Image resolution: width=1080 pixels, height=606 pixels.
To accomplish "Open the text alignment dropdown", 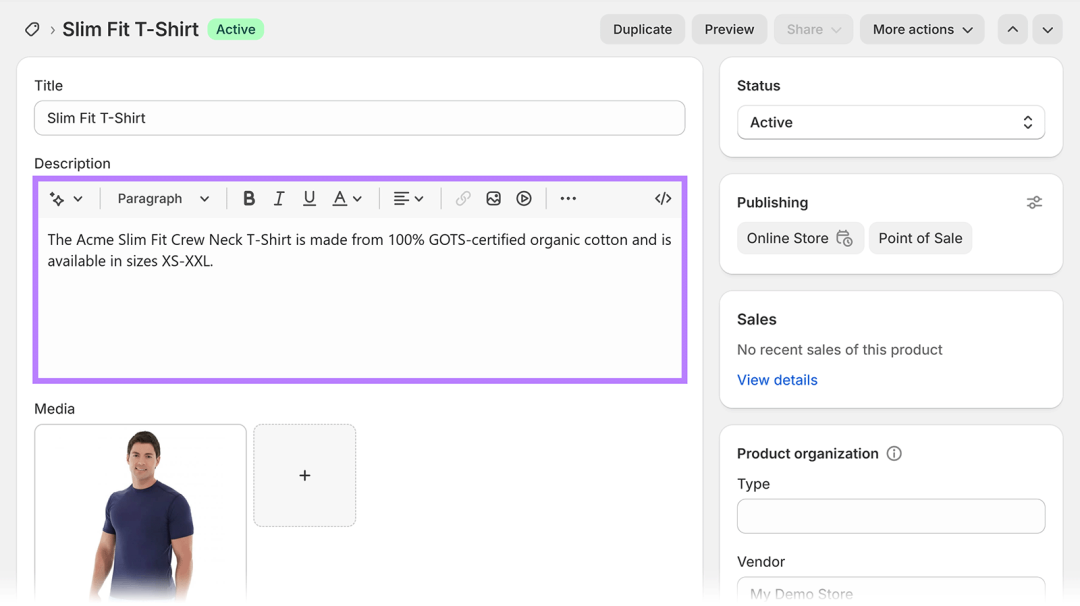I will pyautogui.click(x=408, y=199).
